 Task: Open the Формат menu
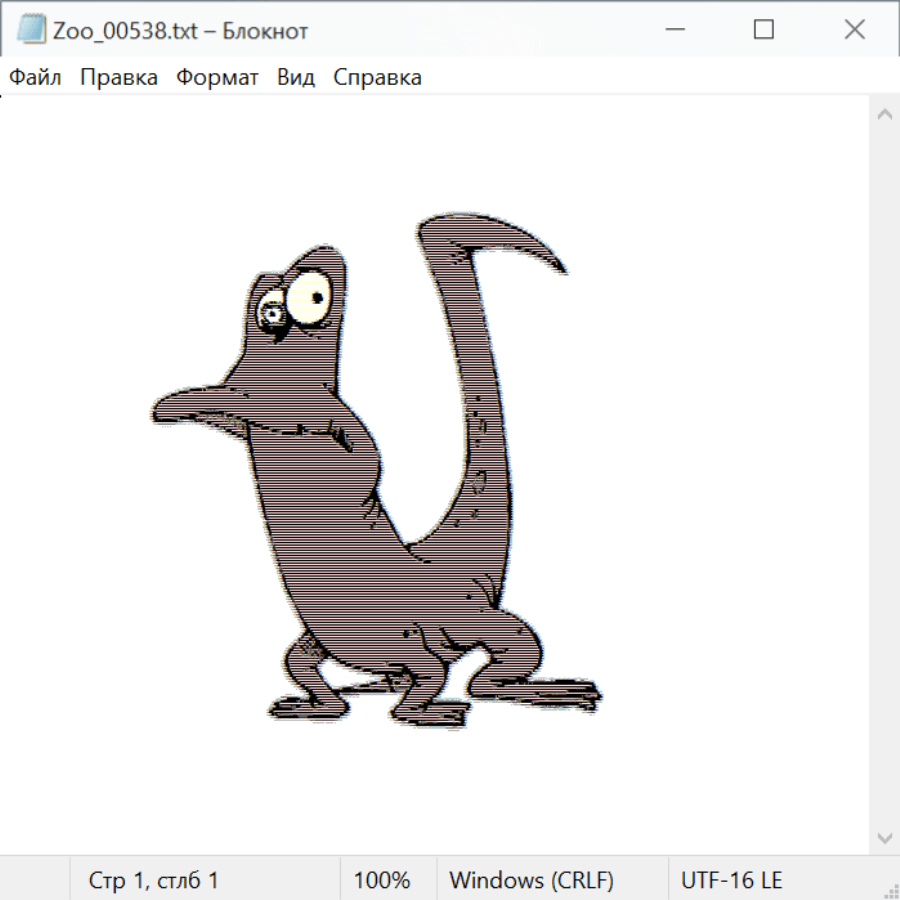(217, 77)
